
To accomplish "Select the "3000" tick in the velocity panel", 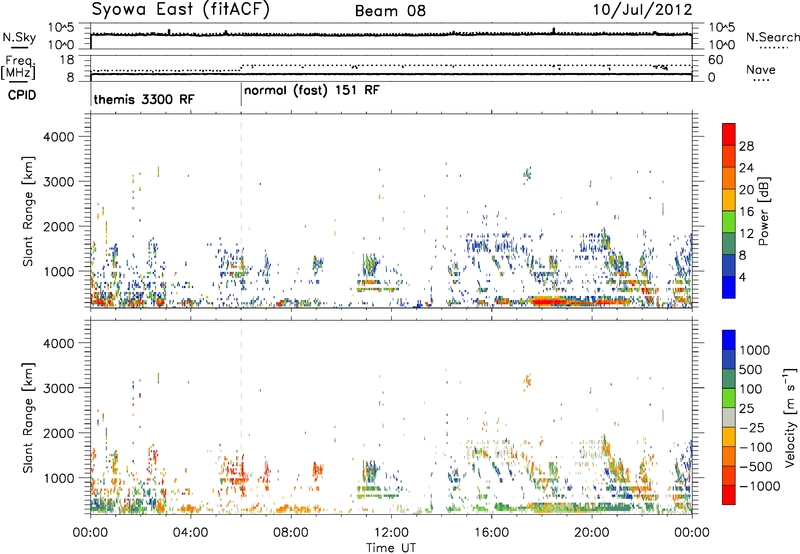I will (59, 388).
